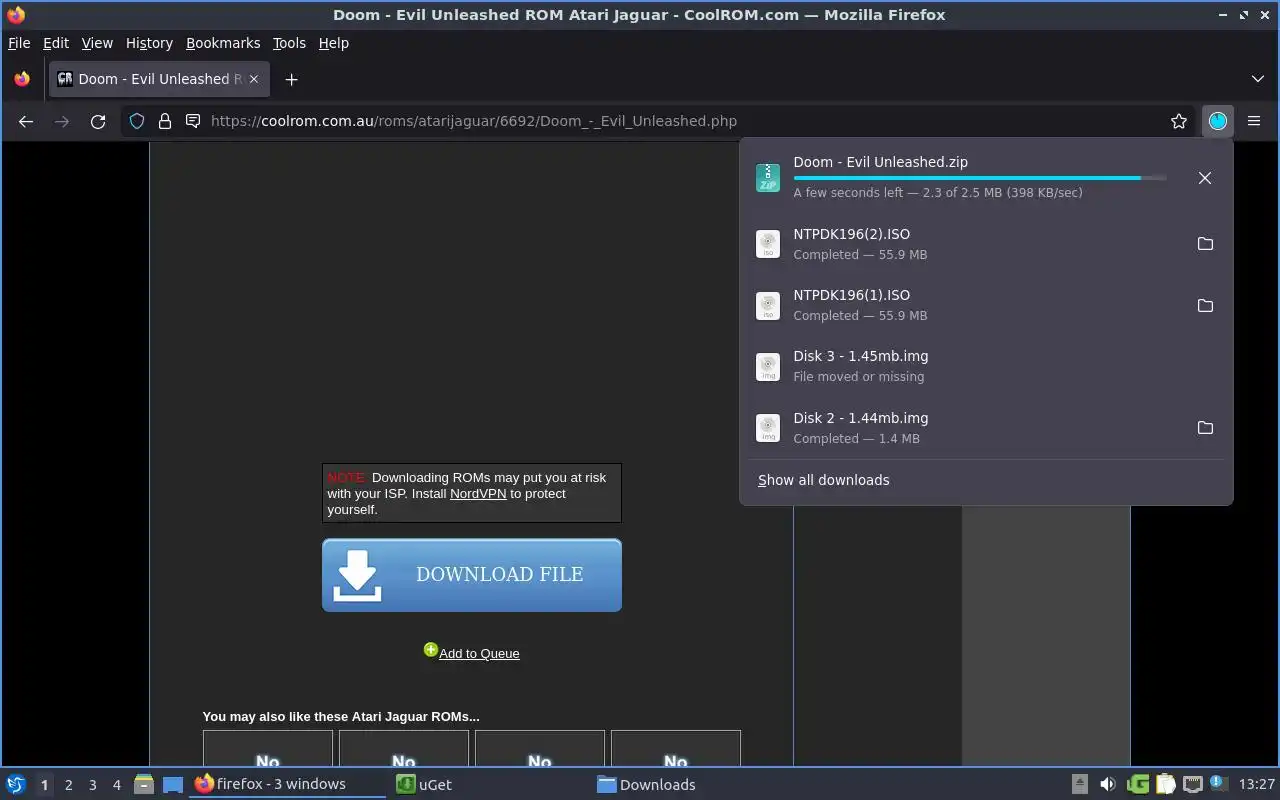Click the zip icon of Doom download
This screenshot has height=800, width=1280.
click(x=768, y=178)
